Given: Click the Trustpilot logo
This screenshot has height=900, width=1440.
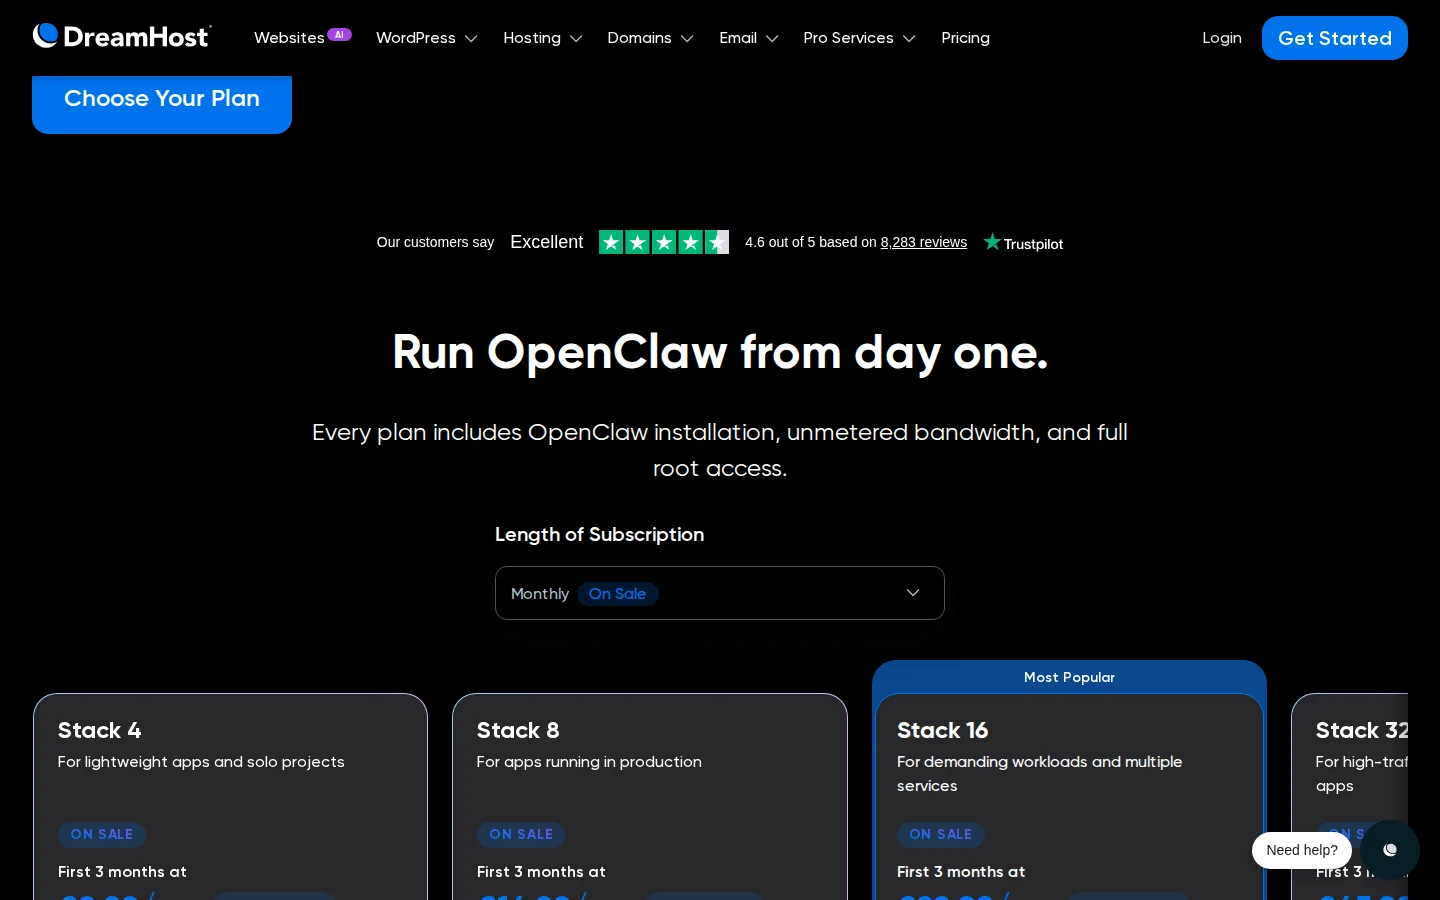Looking at the screenshot, I should (1023, 243).
